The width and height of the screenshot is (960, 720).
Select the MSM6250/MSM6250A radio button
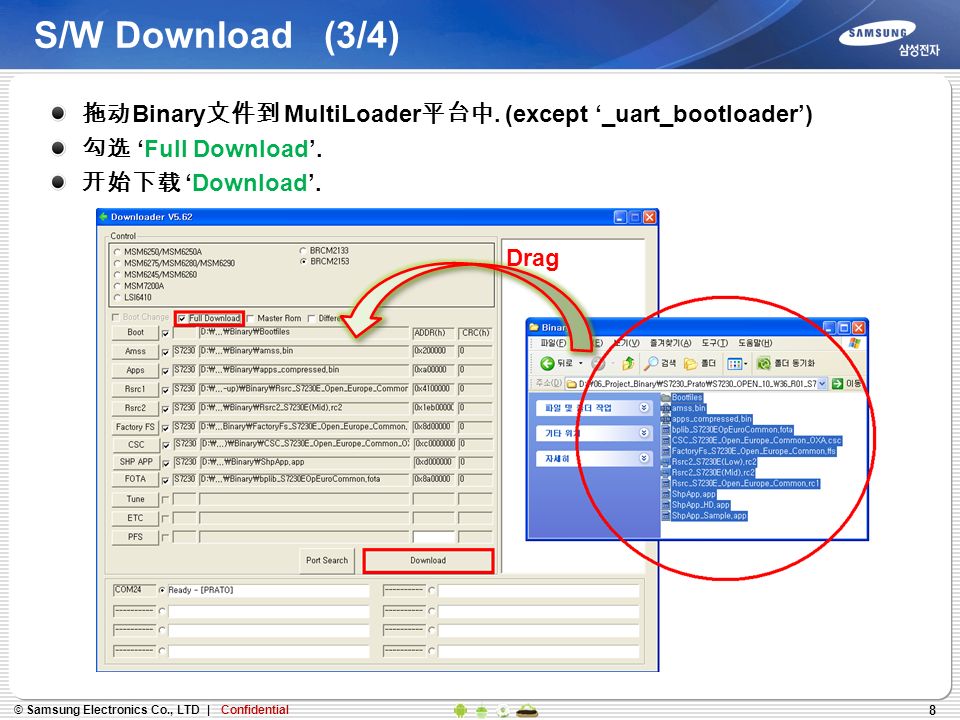117,252
